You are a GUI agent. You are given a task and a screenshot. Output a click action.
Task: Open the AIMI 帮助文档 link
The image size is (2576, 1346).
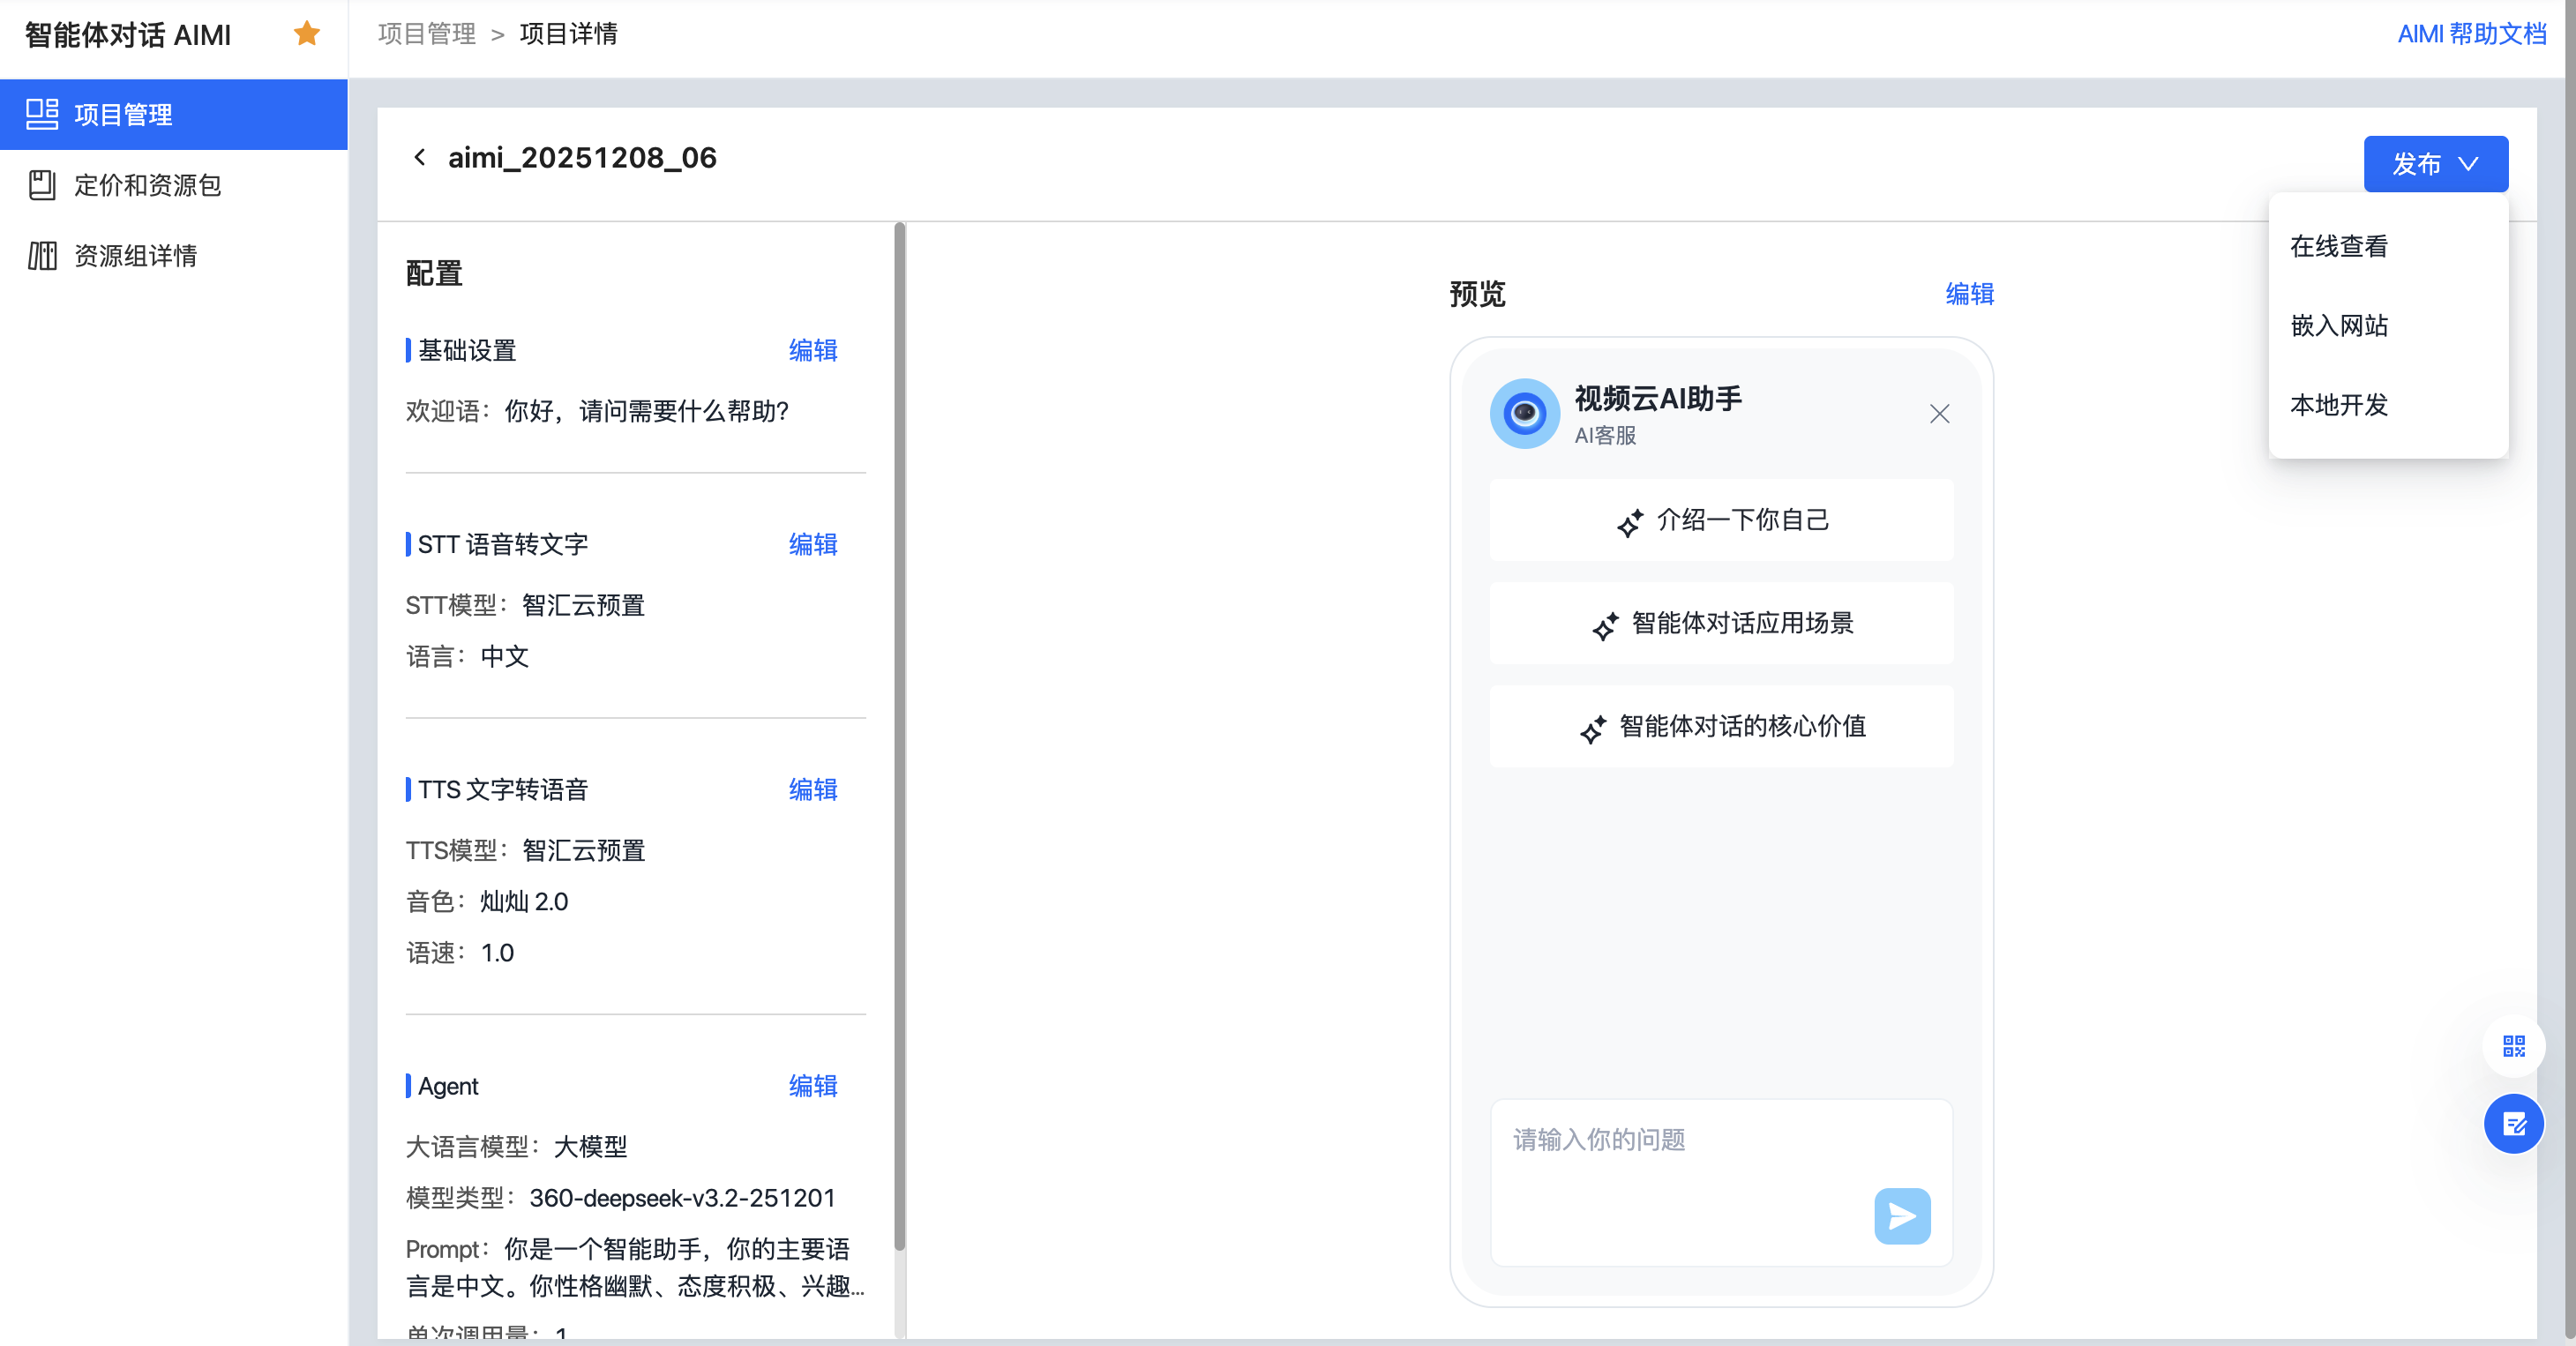click(x=2471, y=34)
